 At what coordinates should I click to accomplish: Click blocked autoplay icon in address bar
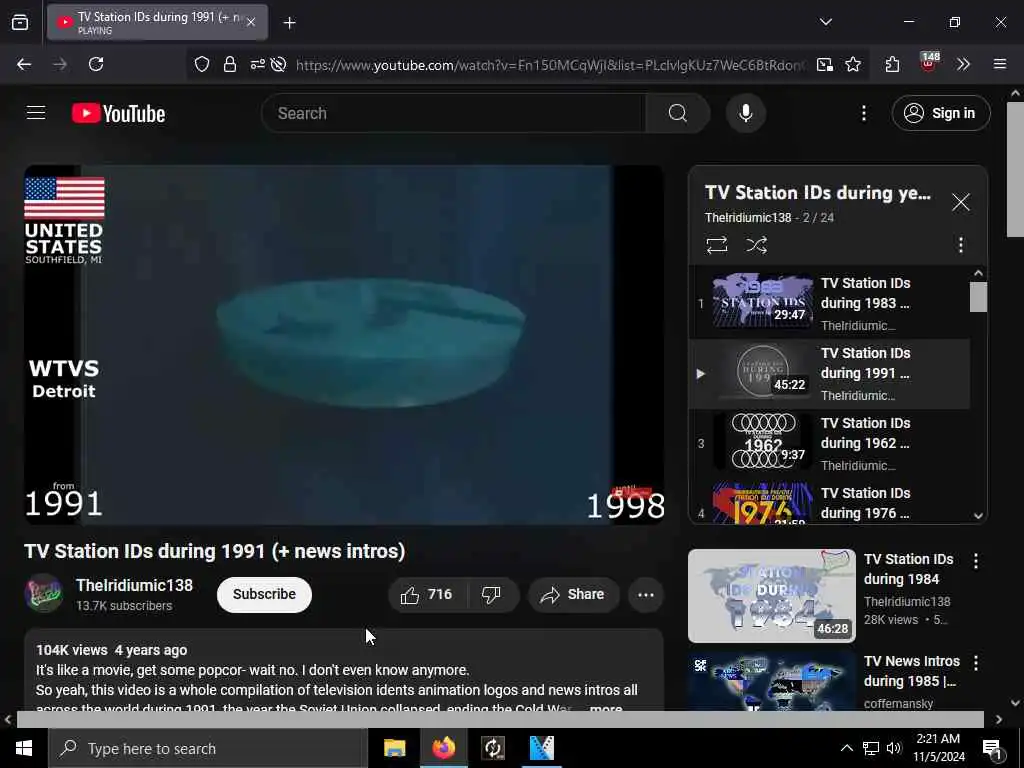pos(279,64)
